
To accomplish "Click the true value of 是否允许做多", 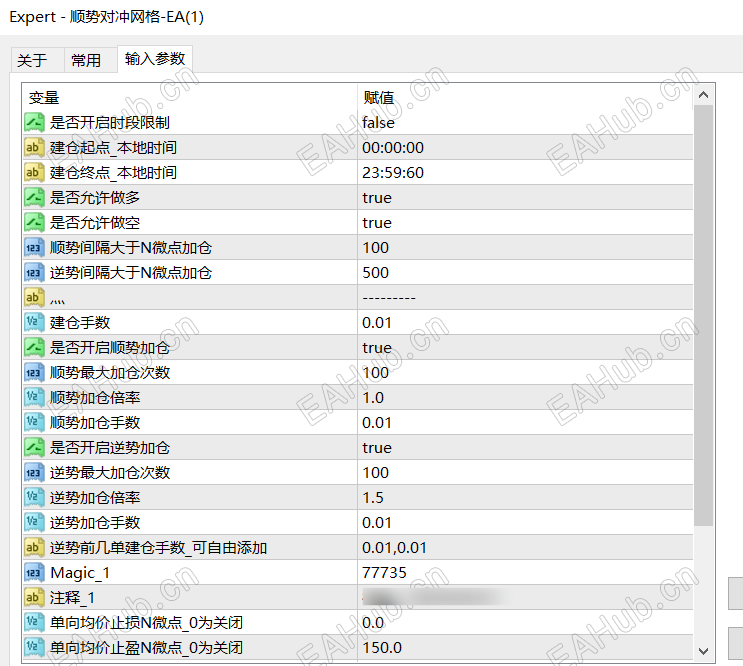I will point(377,198).
